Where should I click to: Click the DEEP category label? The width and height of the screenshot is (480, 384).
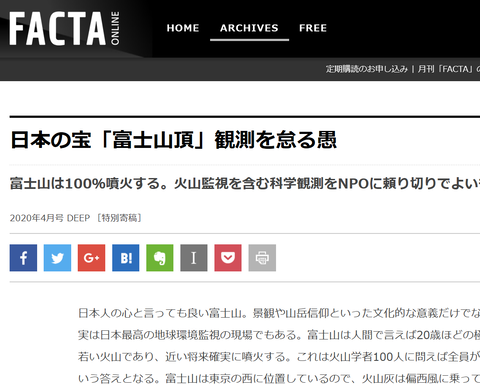[x=79, y=218]
